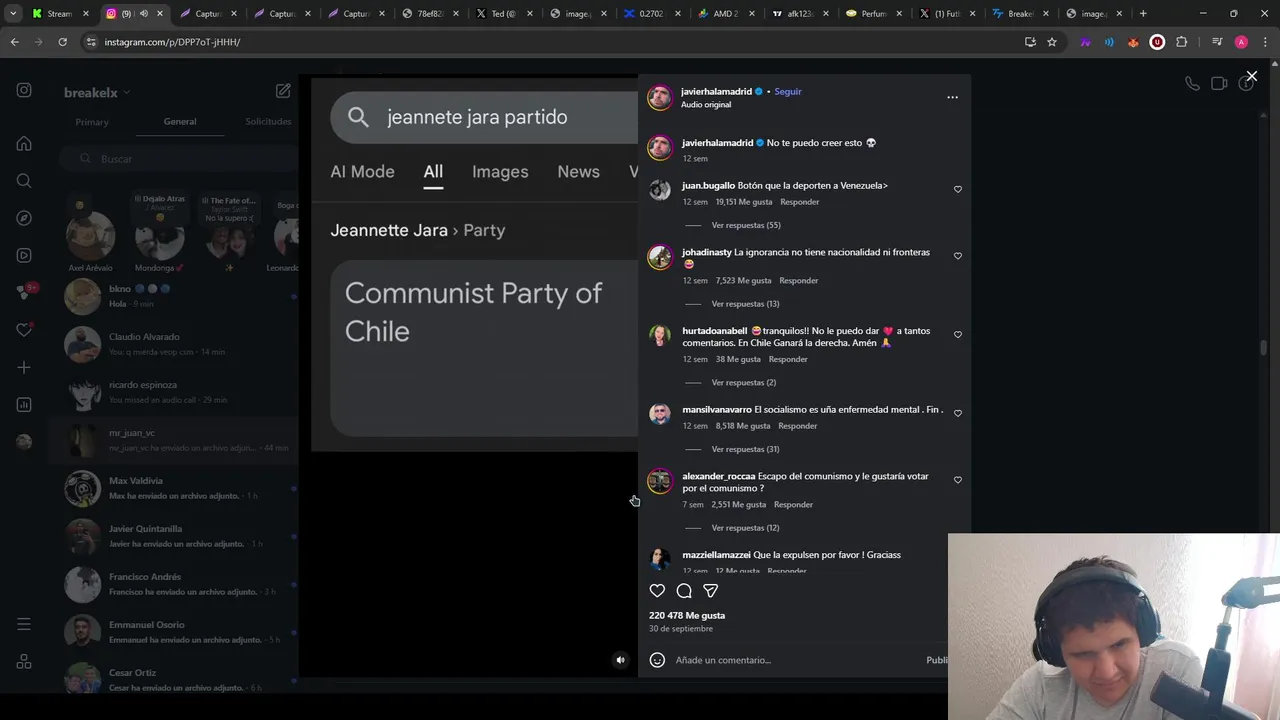The height and width of the screenshot is (720, 1280).
Task: Compose a new message with the pencil icon
Action: click(x=283, y=91)
